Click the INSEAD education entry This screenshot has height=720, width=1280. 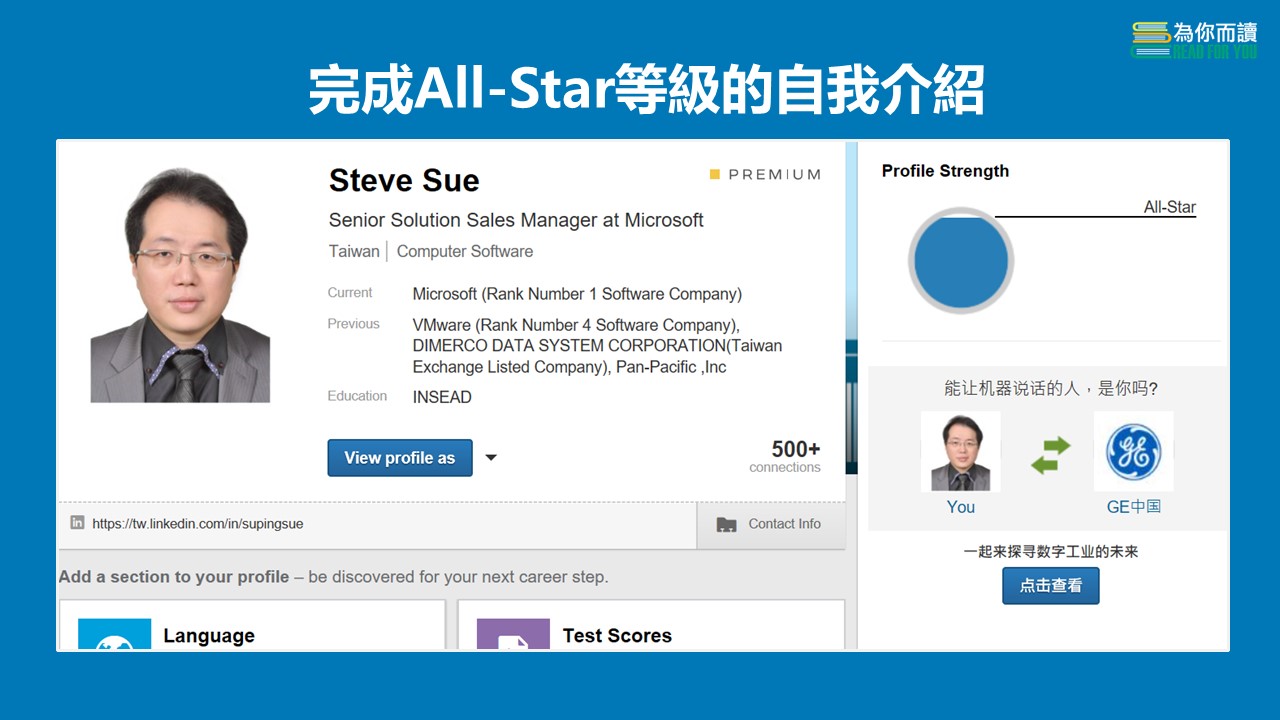point(442,397)
